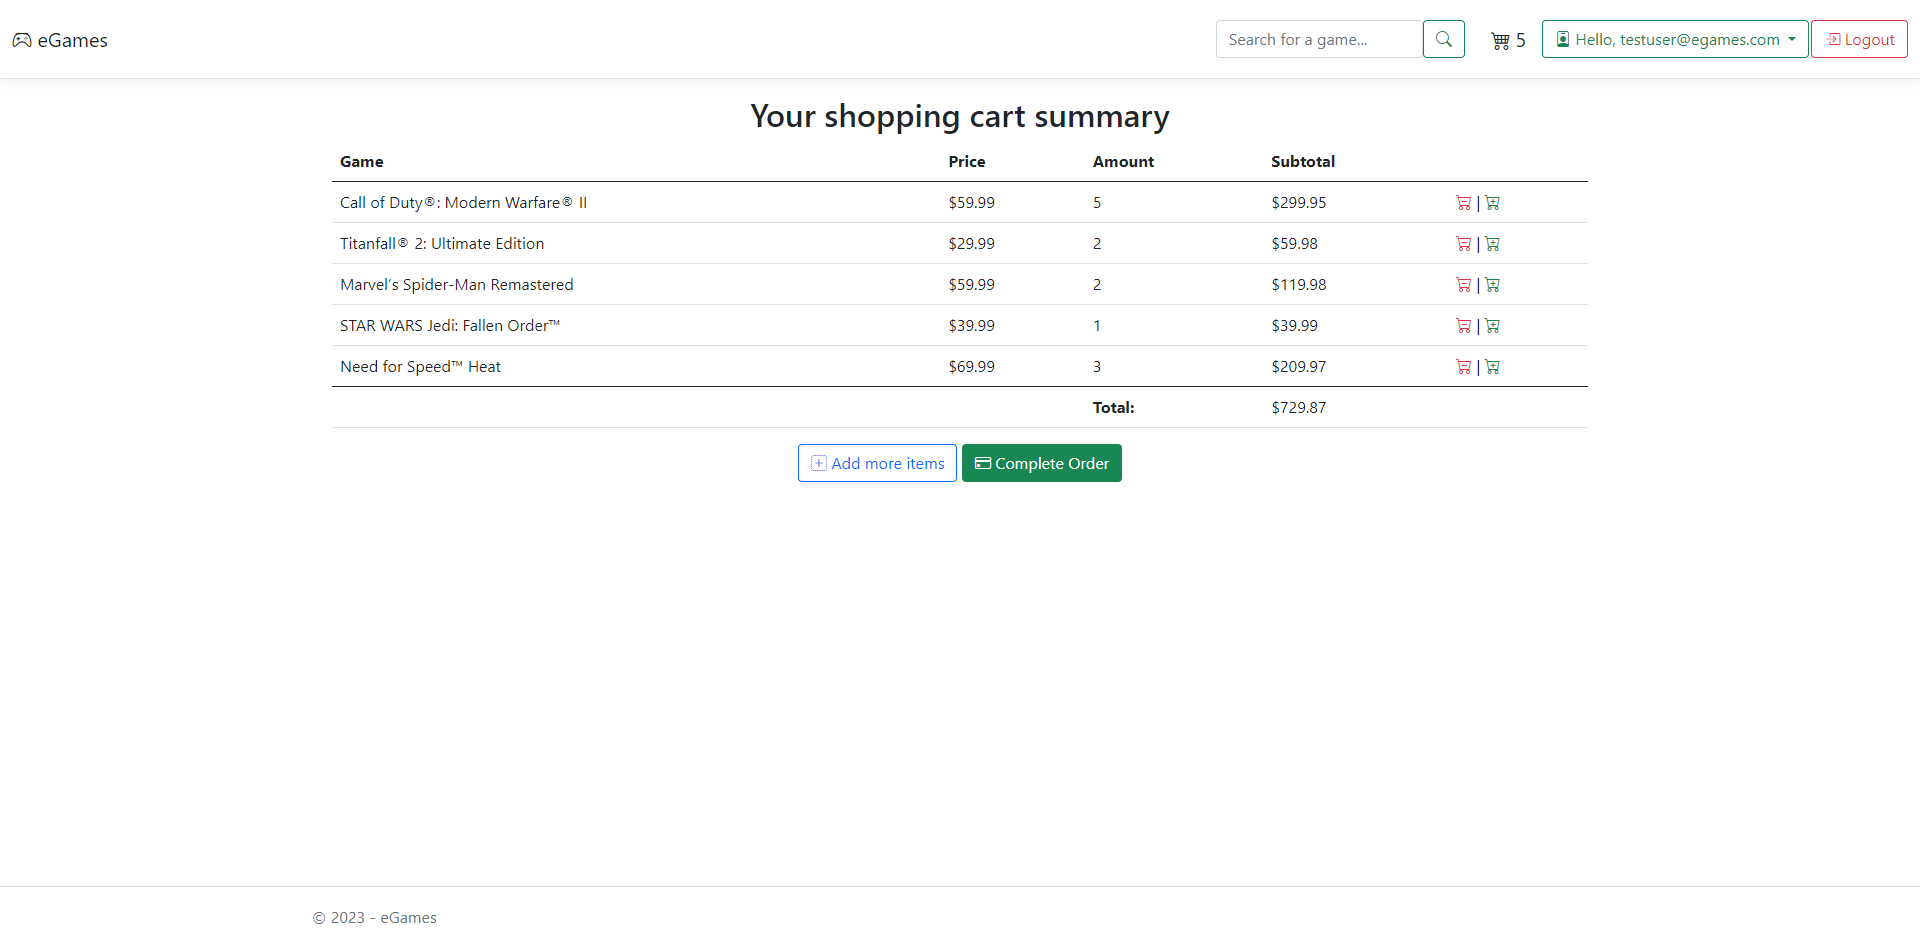Click the Total: label

pyautogui.click(x=1113, y=408)
